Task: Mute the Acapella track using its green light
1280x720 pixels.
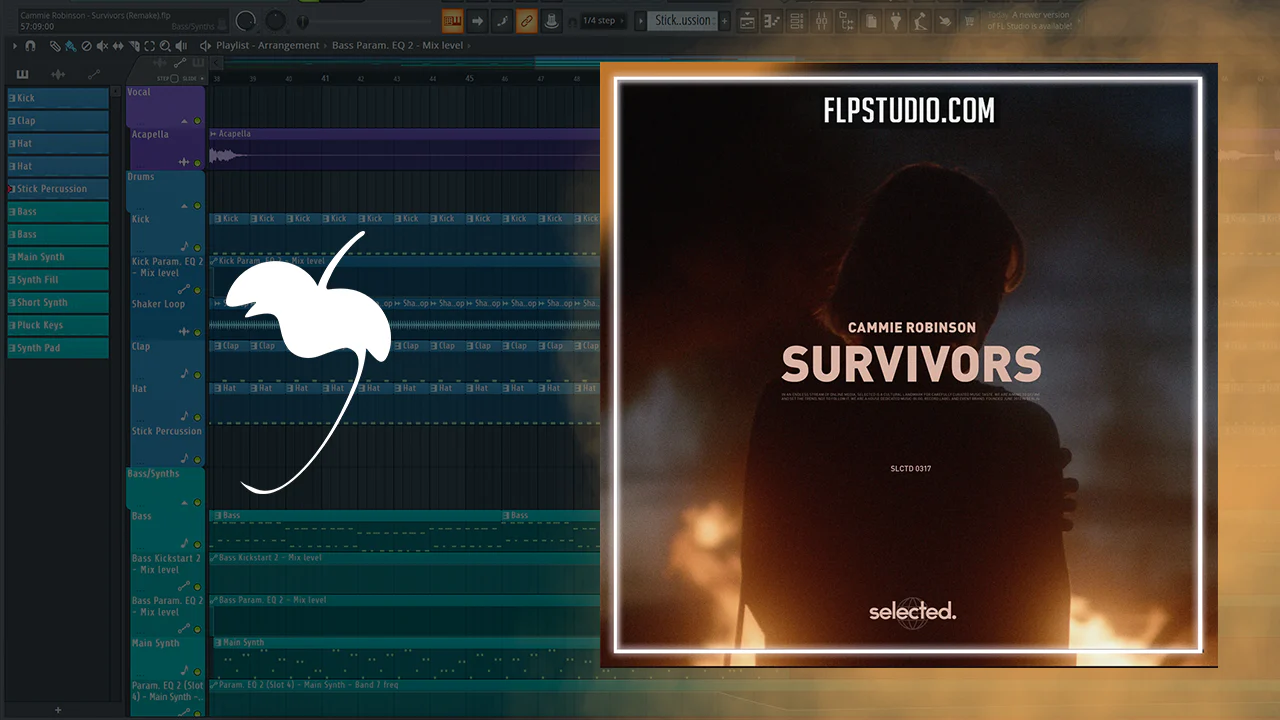Action: (197, 163)
